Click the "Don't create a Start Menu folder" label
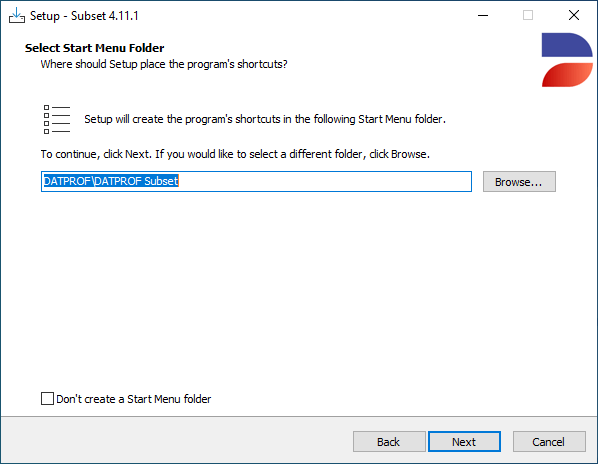598x464 pixels. point(133,399)
